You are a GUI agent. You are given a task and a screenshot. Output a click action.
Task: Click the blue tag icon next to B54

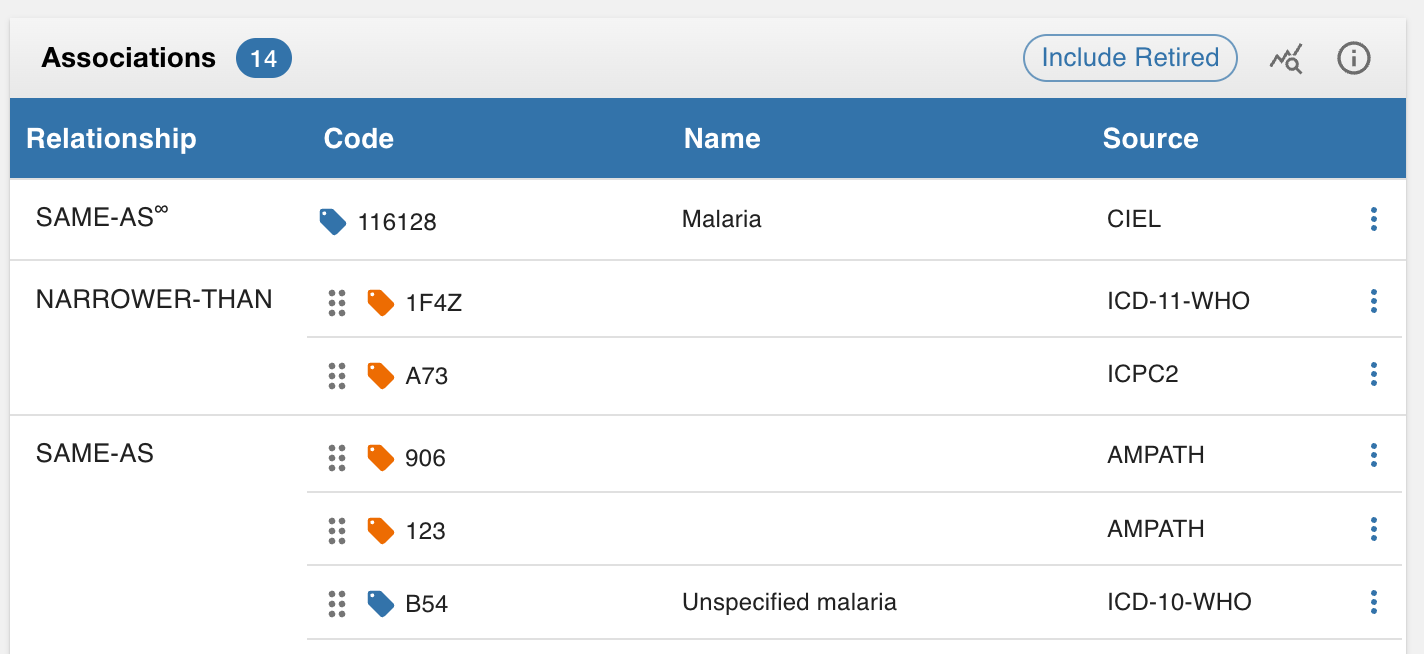(x=381, y=602)
